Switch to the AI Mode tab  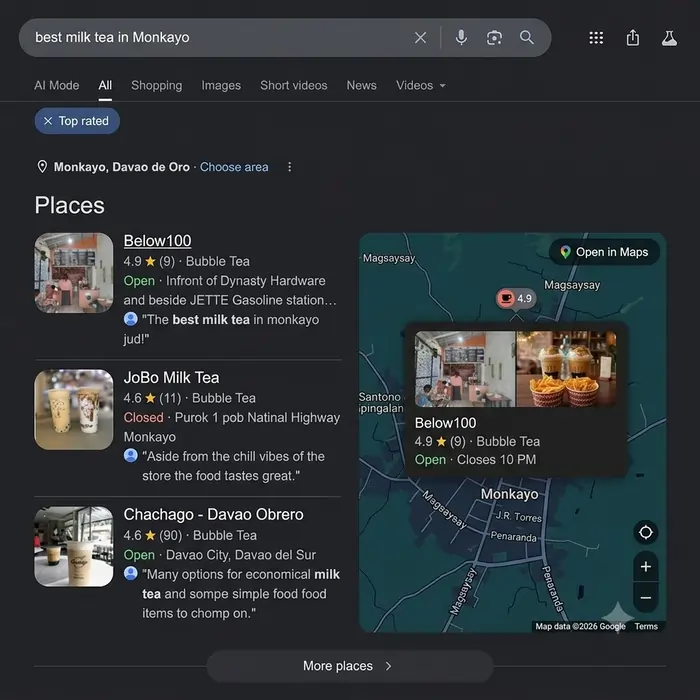click(x=57, y=85)
